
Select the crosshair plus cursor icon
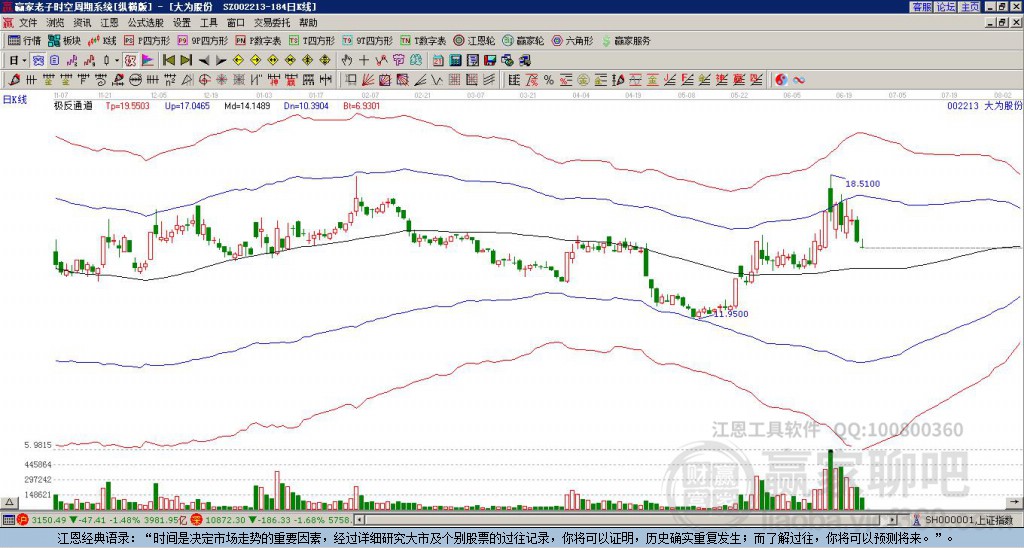364,61
